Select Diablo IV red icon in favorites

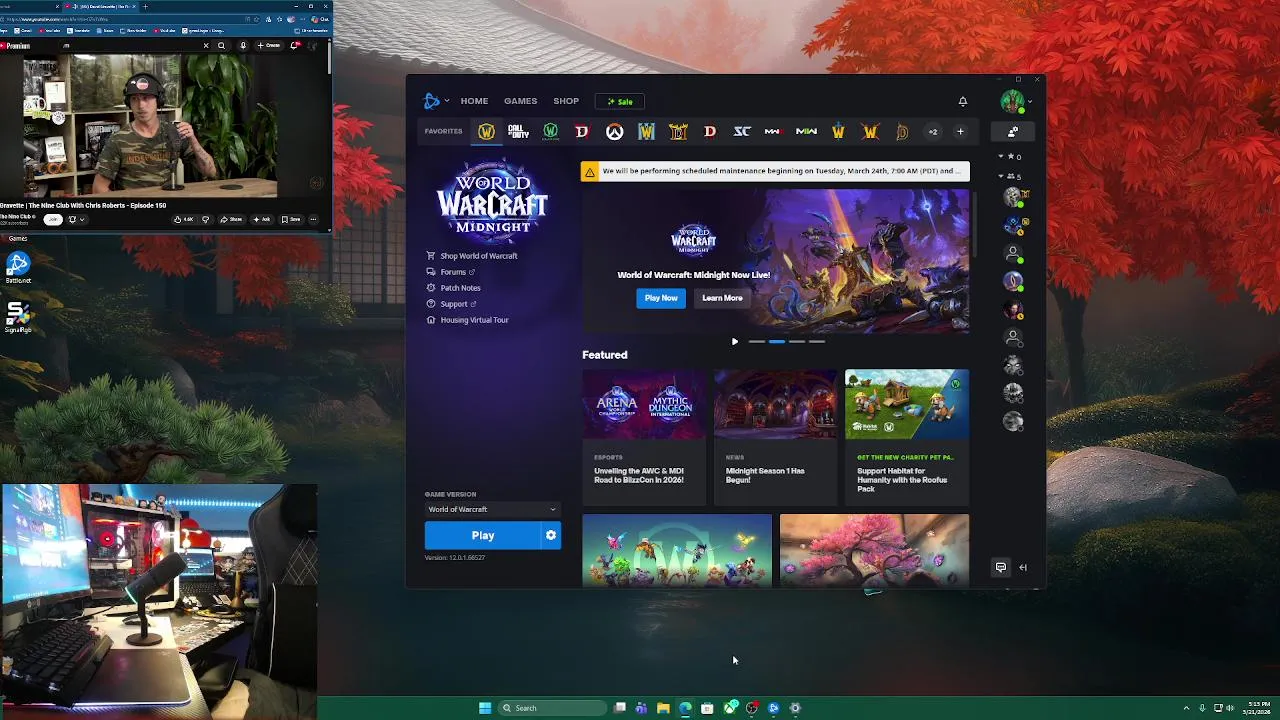click(582, 131)
